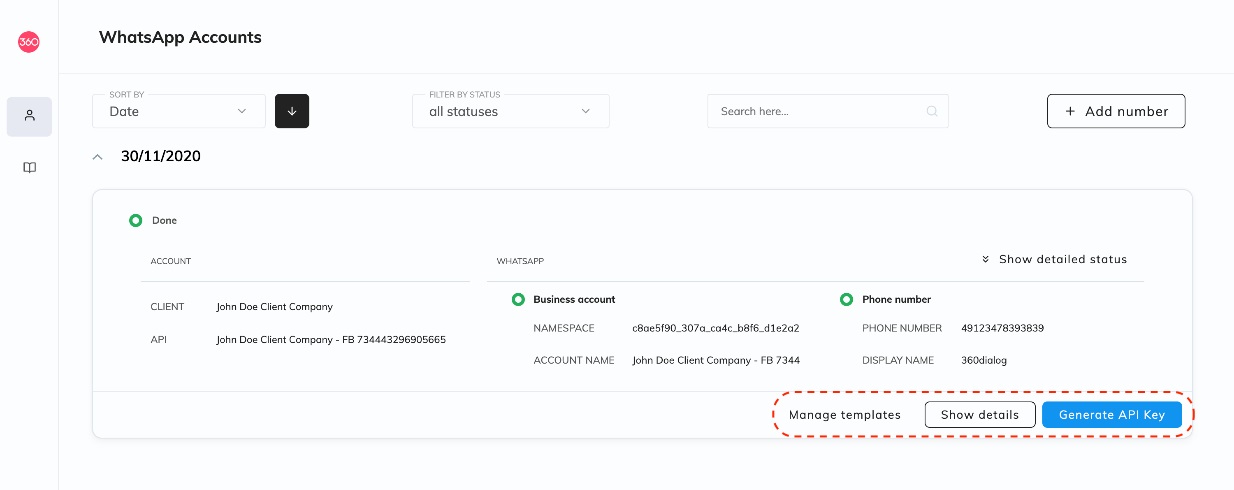Click the 30/11/2020 date label
The width and height of the screenshot is (1234, 490).
pos(161,157)
